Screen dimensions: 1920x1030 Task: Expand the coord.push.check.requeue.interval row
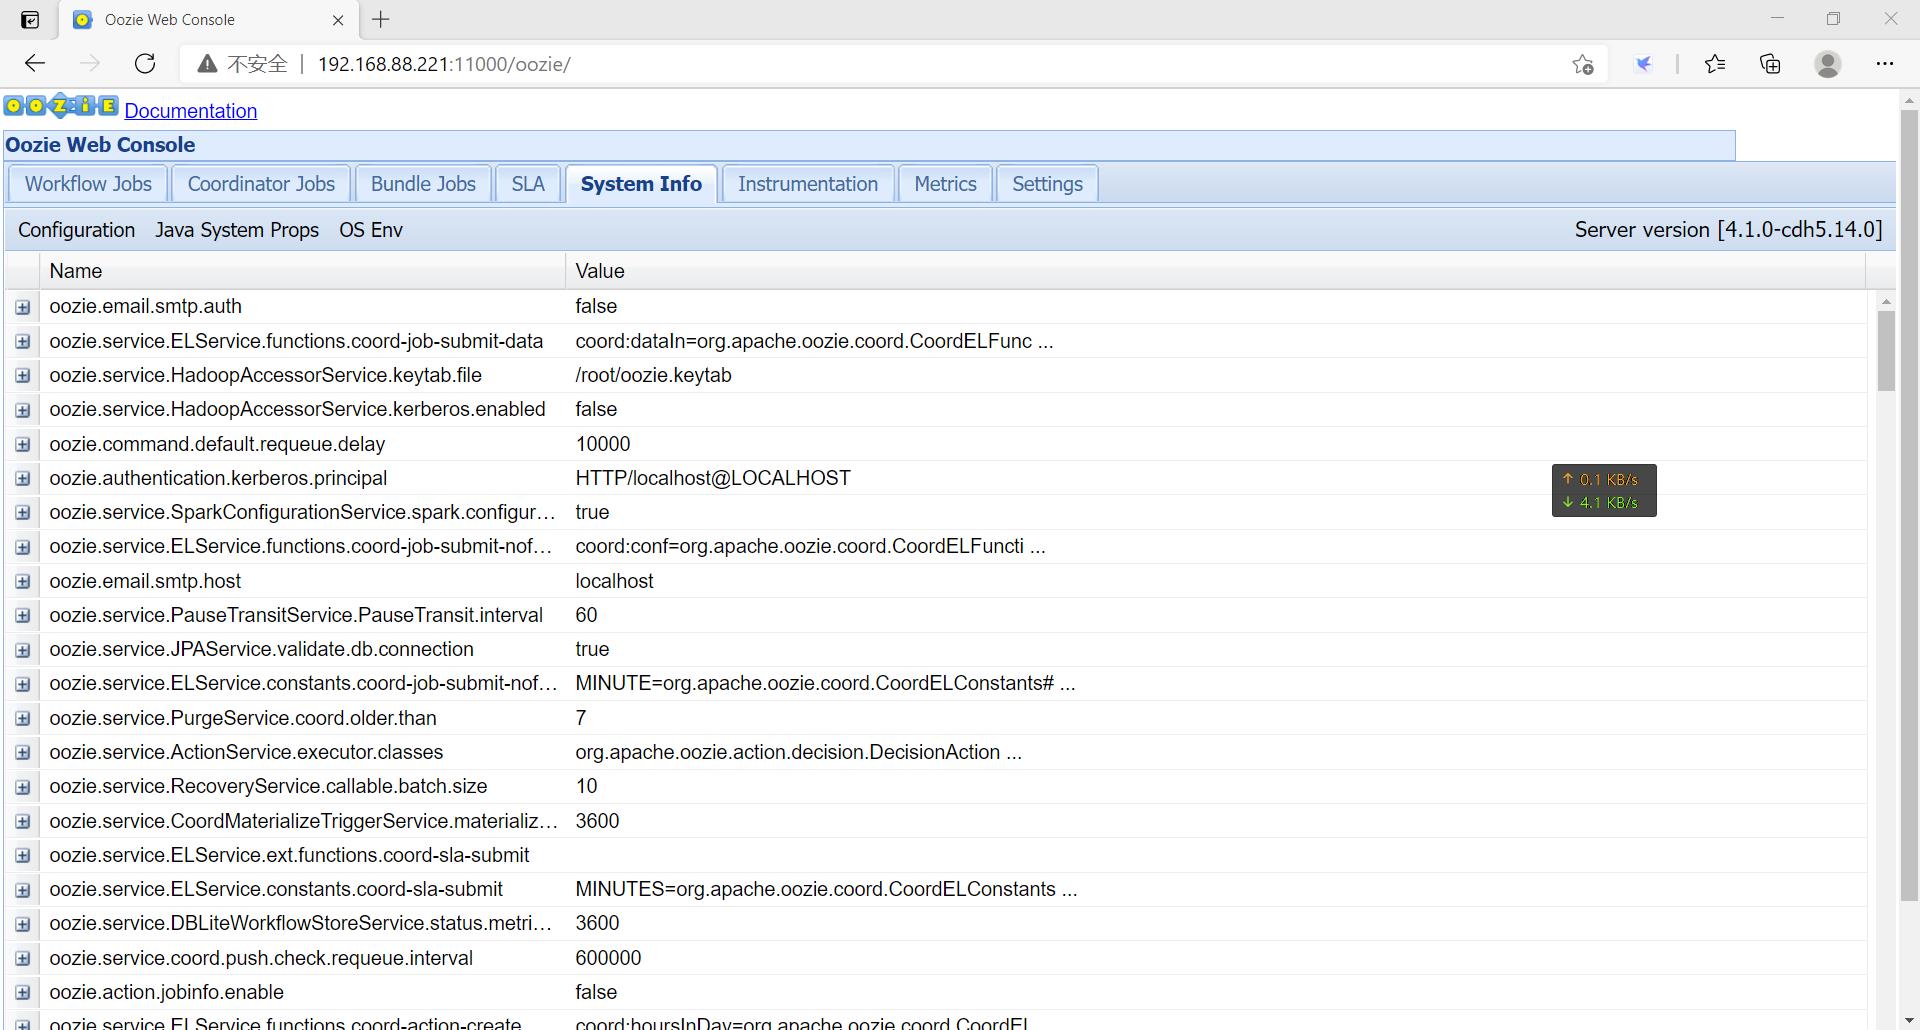23,959
